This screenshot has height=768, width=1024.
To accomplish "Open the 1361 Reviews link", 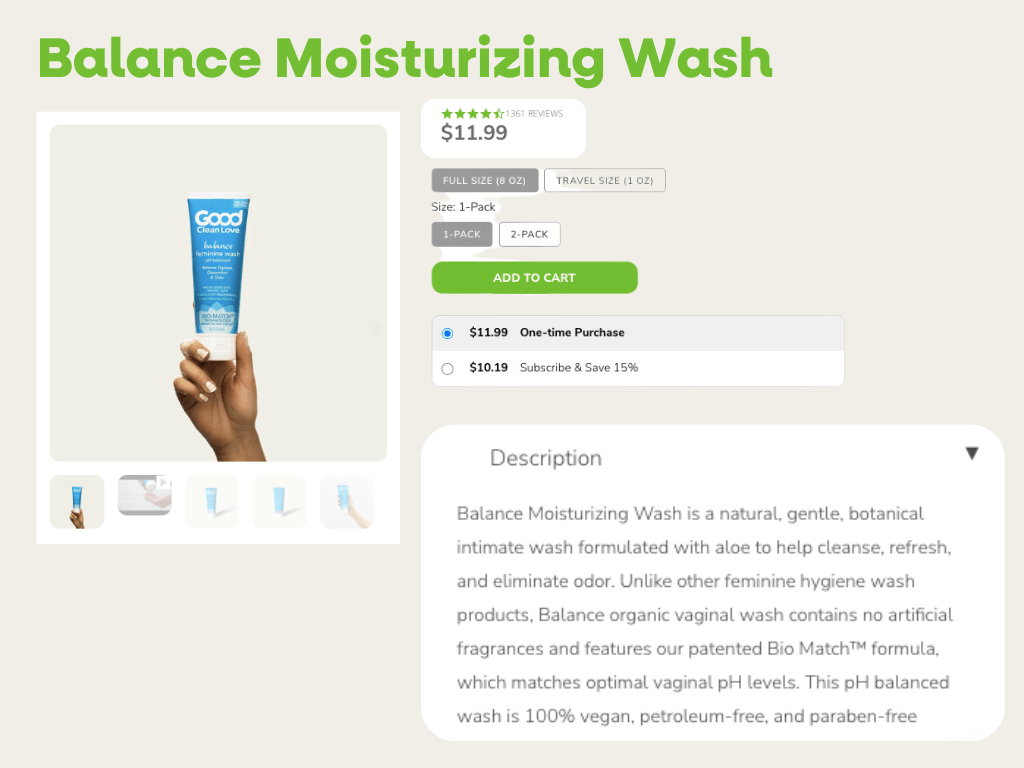I will click(534, 114).
